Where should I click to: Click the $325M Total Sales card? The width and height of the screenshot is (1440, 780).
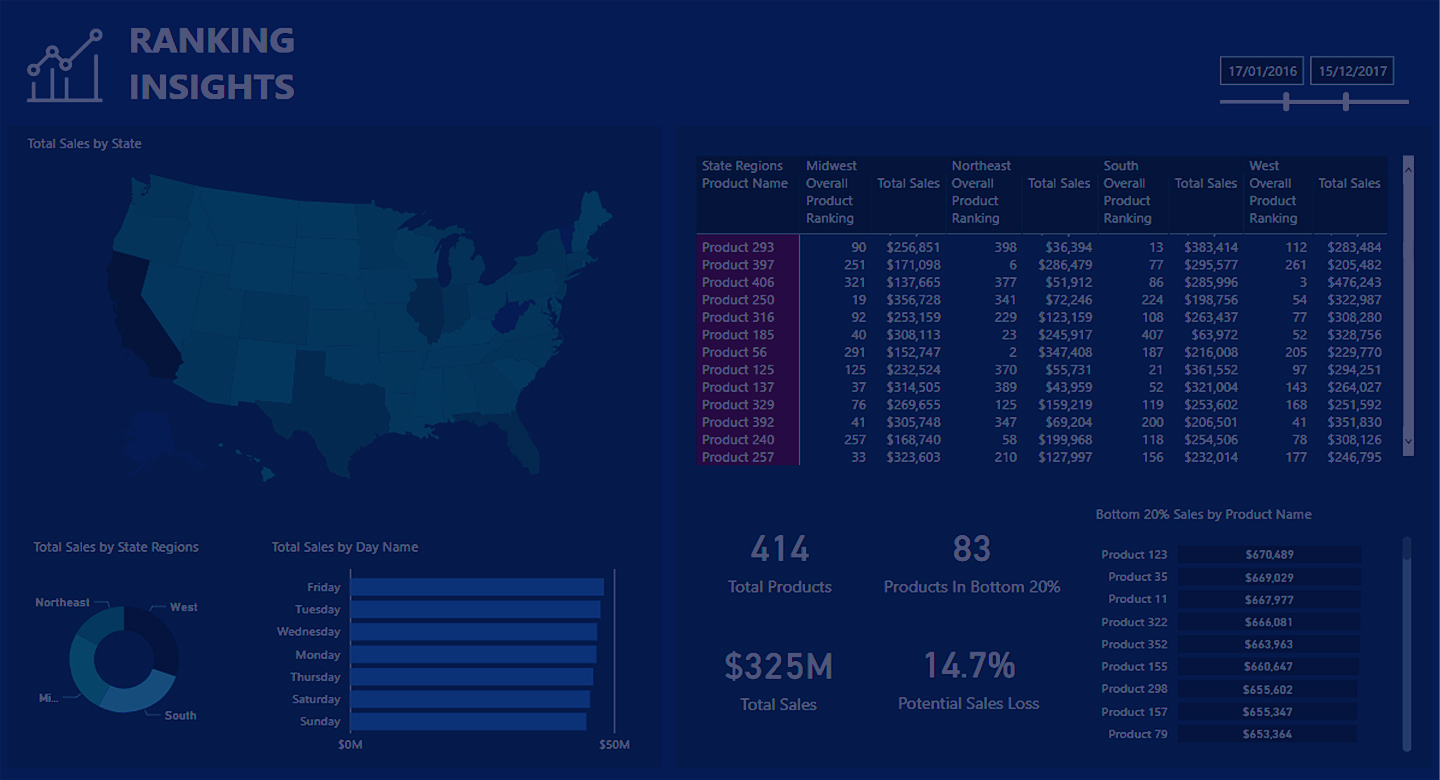[x=779, y=681]
